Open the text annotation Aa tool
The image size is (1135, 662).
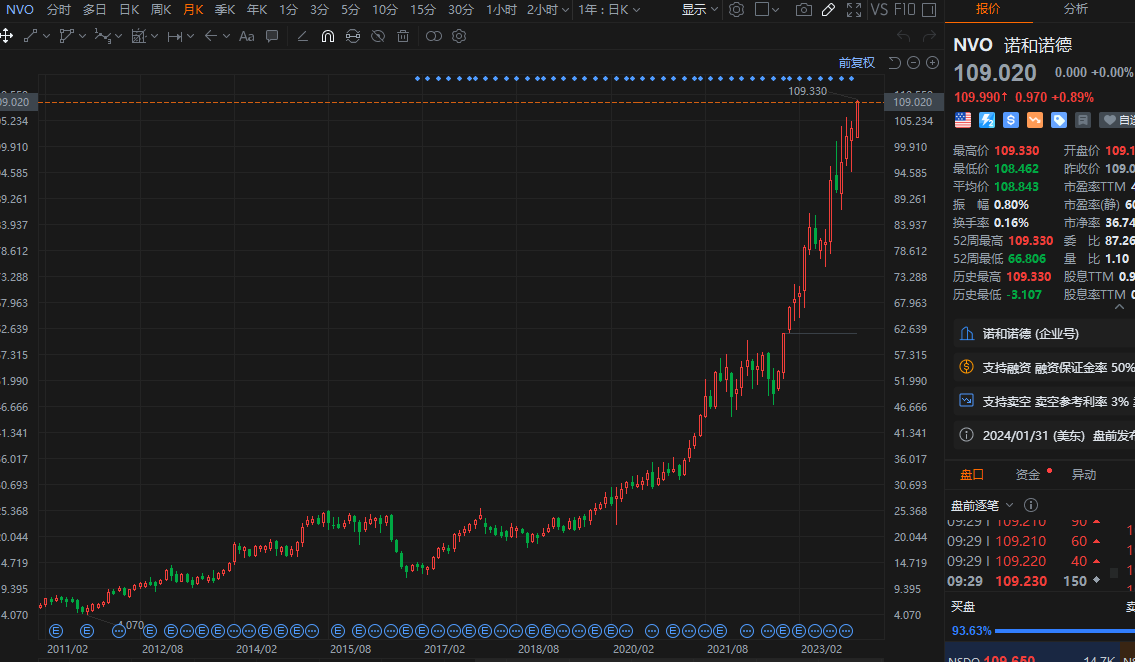[x=246, y=36]
